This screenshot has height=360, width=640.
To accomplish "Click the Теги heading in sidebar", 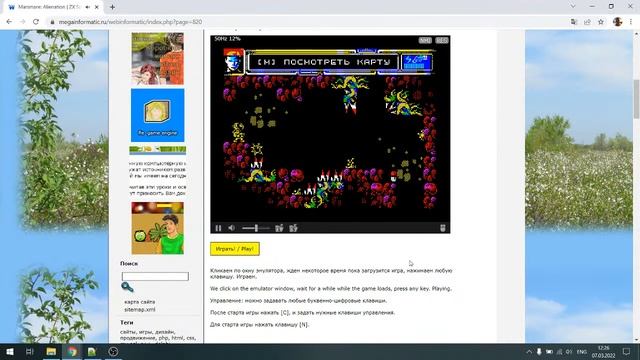I will coord(127,322).
